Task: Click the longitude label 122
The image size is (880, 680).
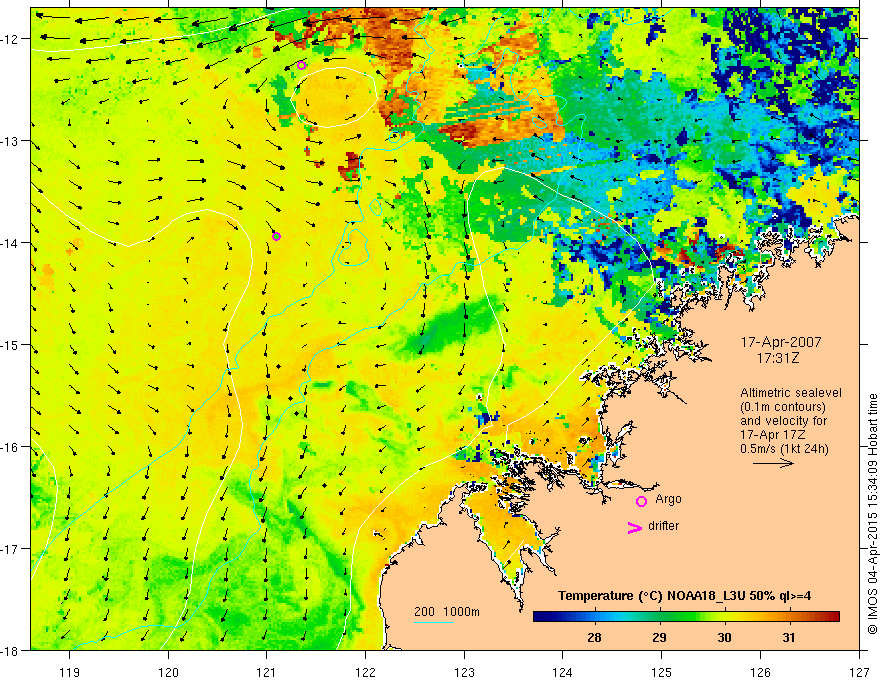Action: click(x=365, y=672)
